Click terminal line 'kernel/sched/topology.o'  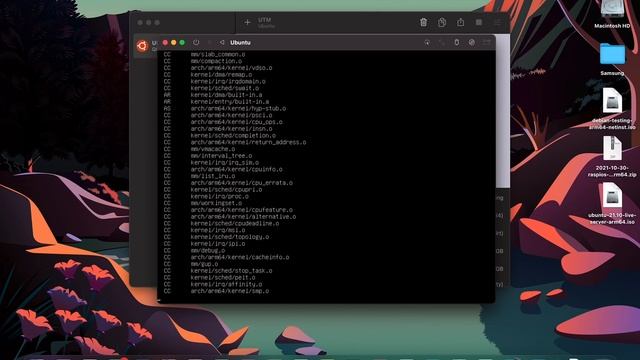pyautogui.click(x=230, y=237)
